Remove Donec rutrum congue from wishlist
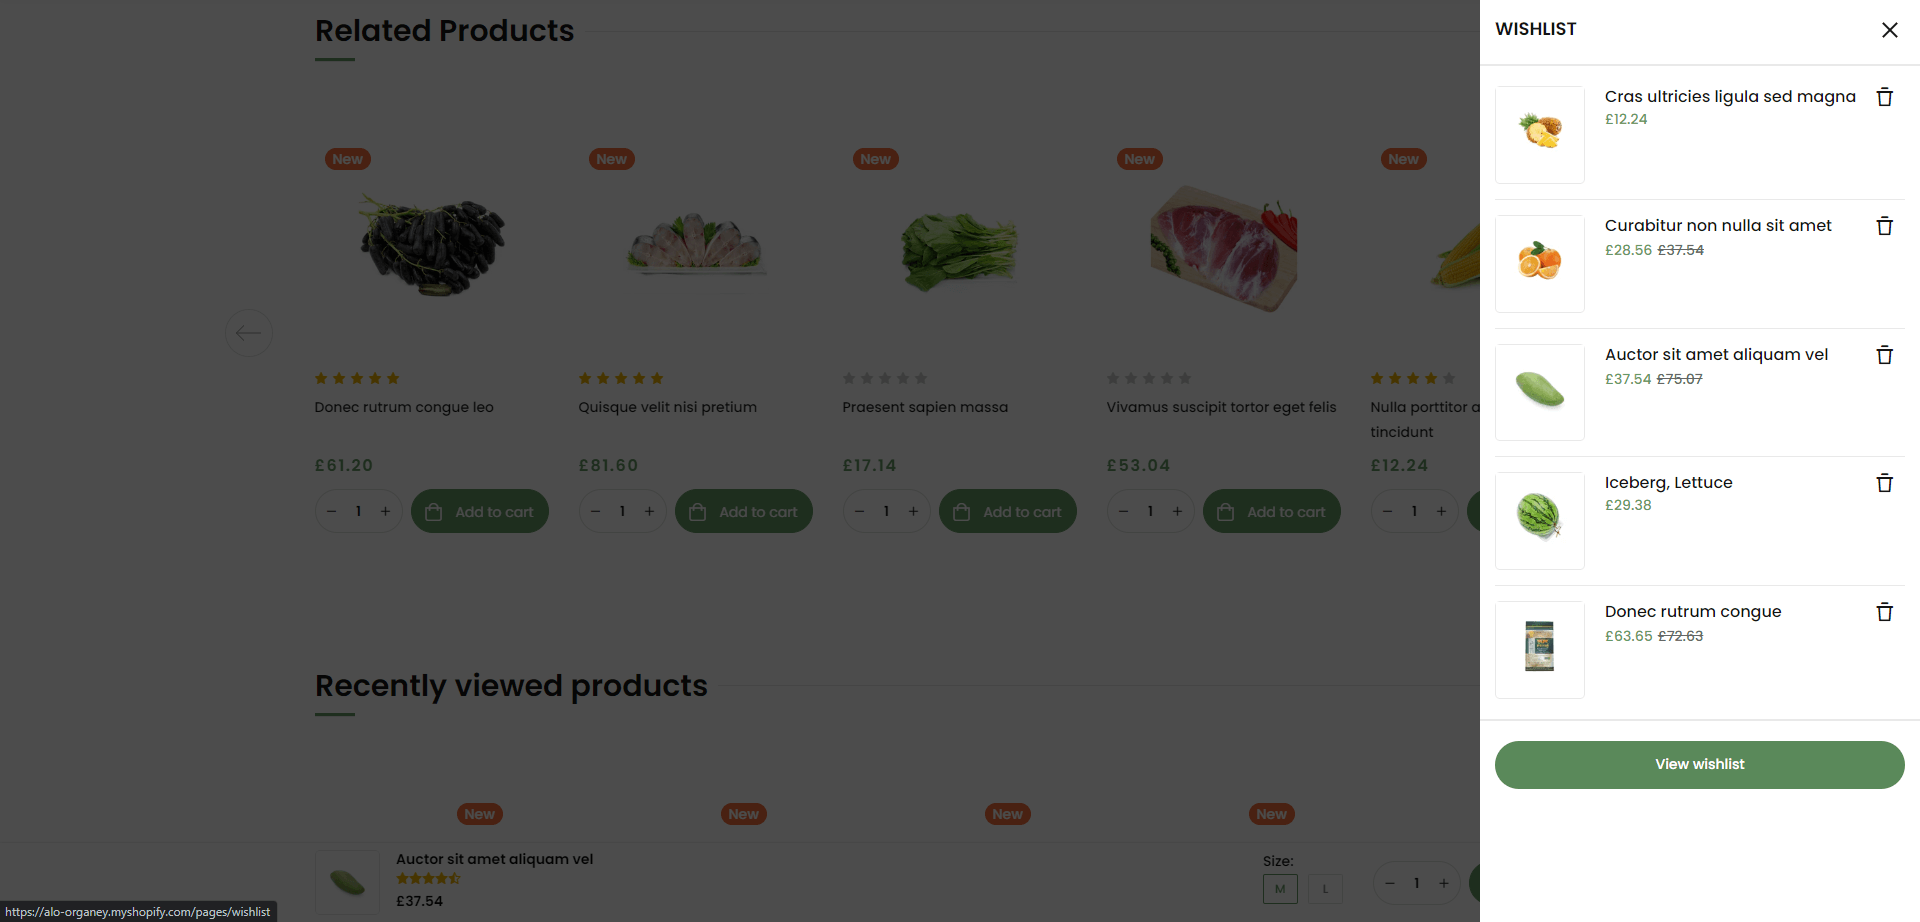The width and height of the screenshot is (1920, 922). (x=1884, y=612)
